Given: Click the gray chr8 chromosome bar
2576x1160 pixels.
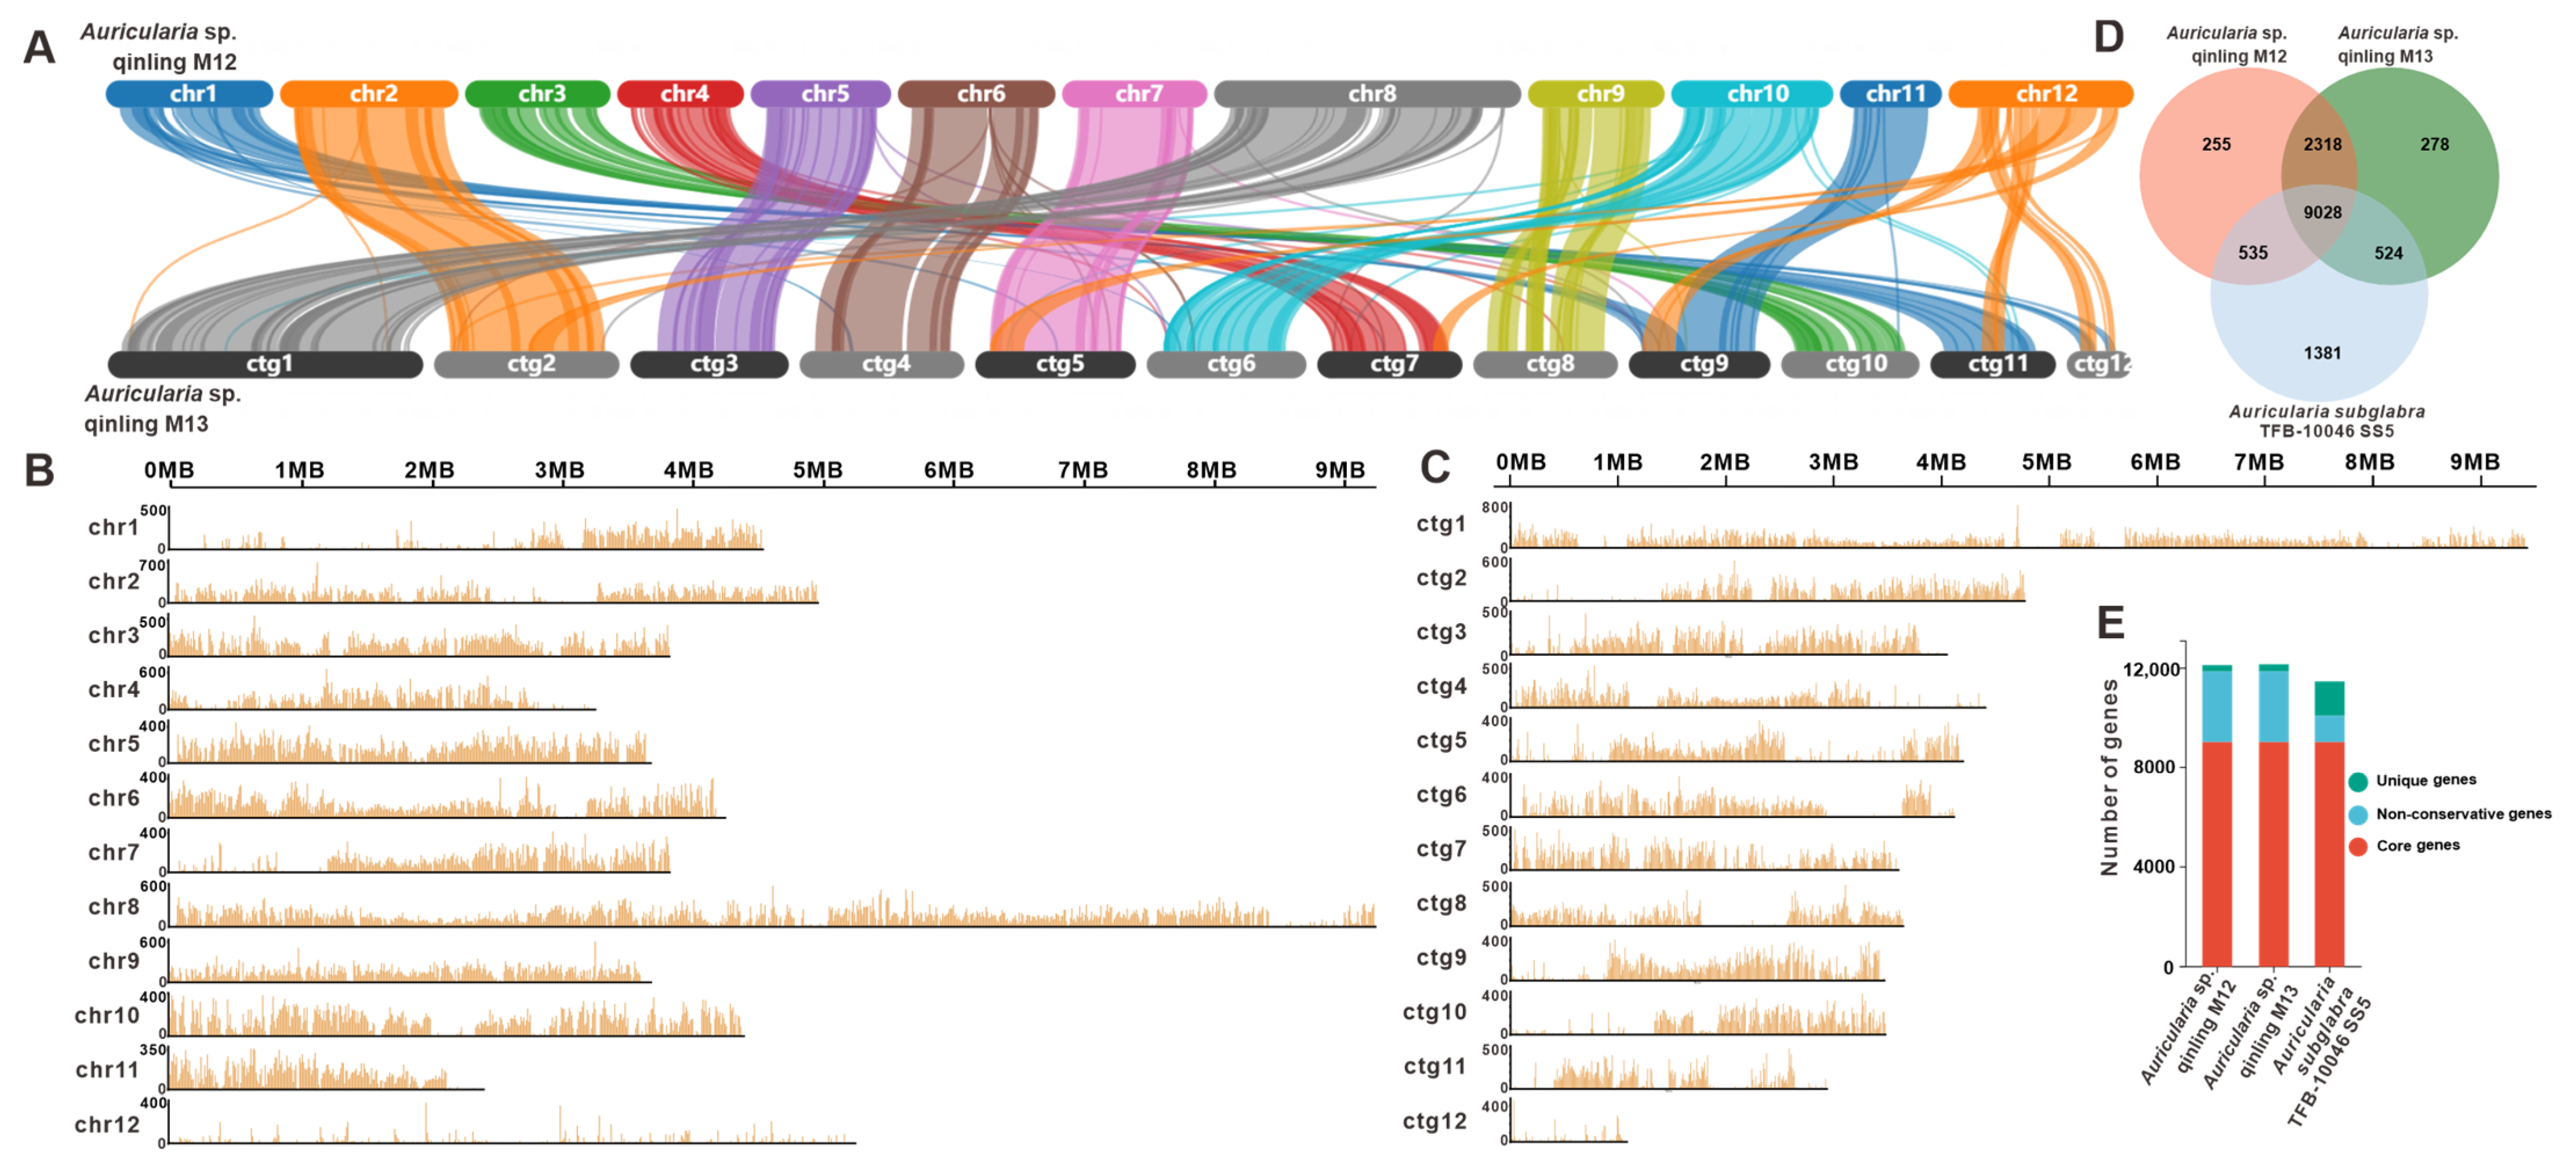Looking at the screenshot, I should coord(1367,94).
